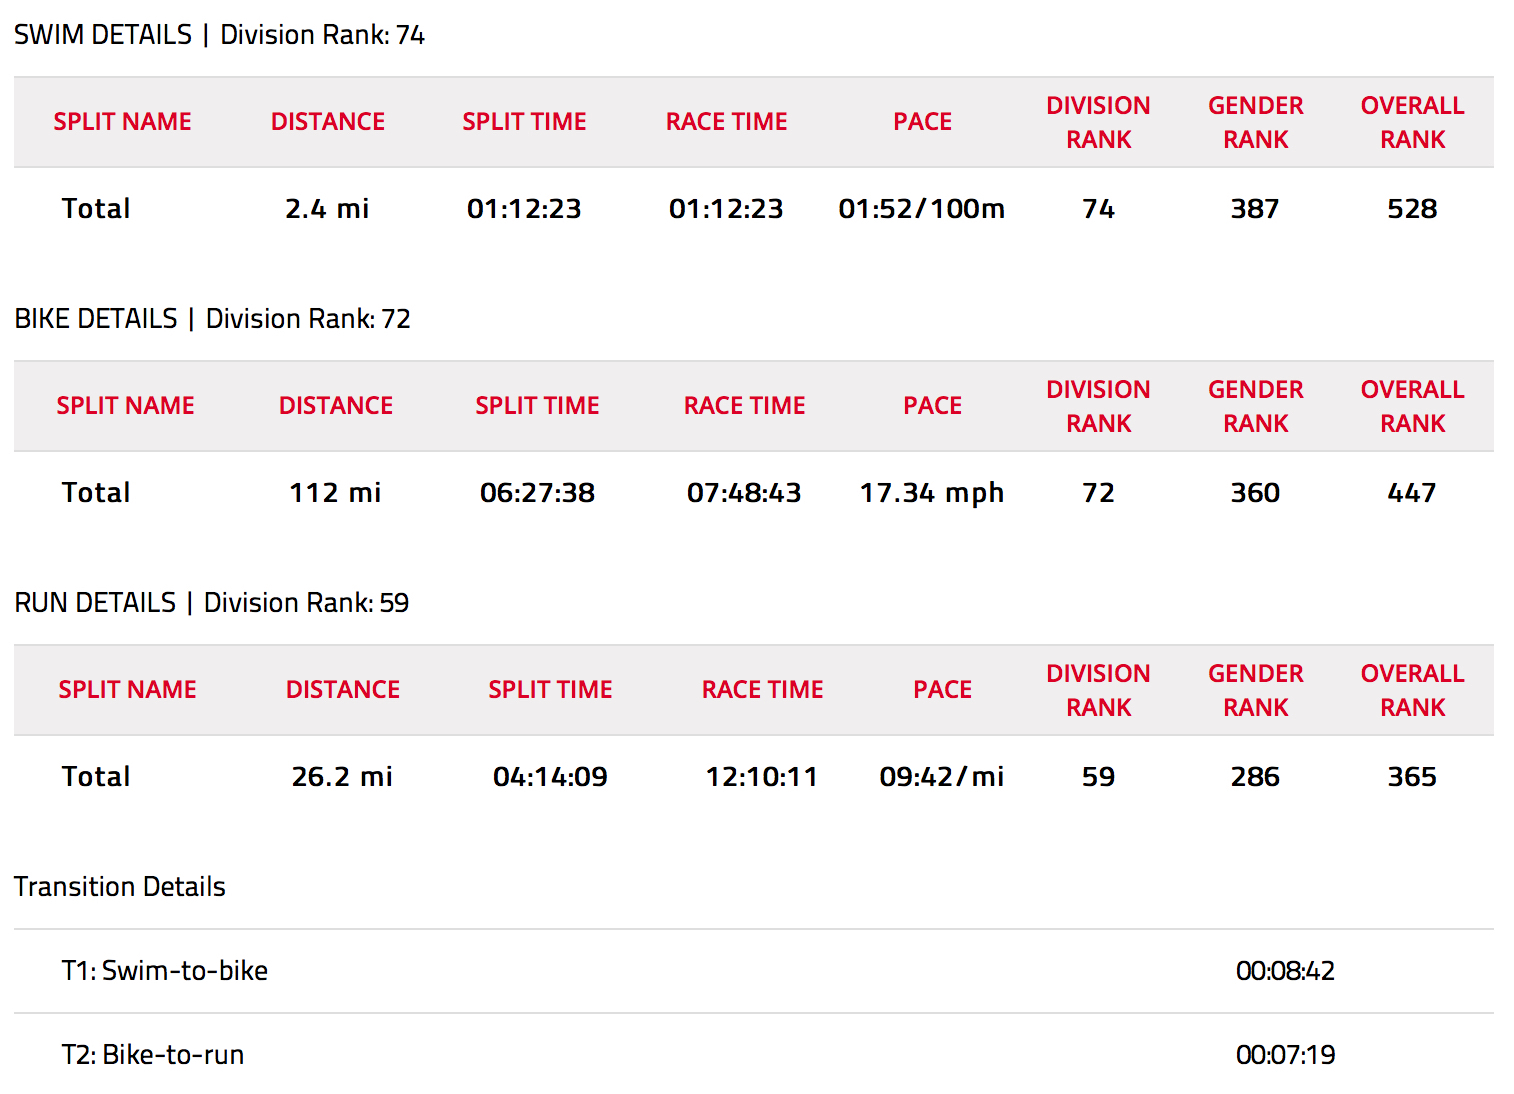1514x1094 pixels.
Task: Click swim pace 01:52/100m
Action: point(922,208)
